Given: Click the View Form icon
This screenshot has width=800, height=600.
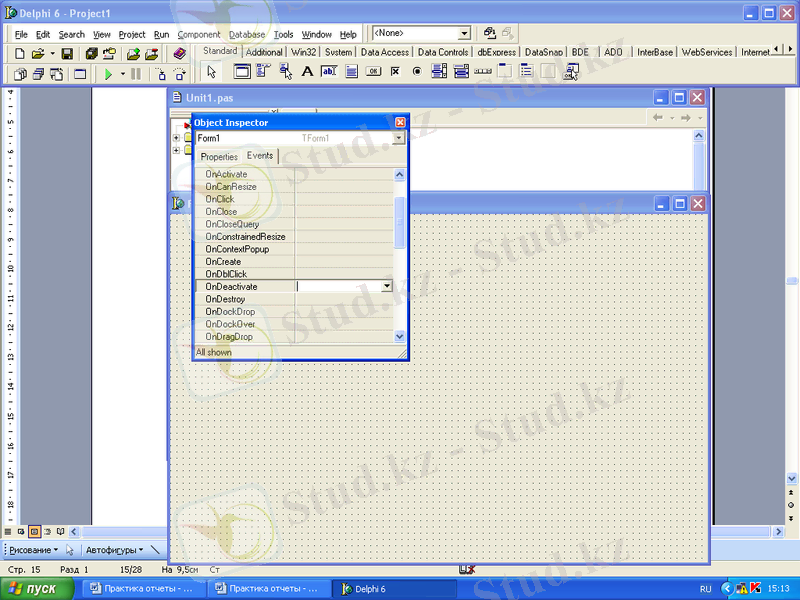Looking at the screenshot, I should tap(38, 74).
